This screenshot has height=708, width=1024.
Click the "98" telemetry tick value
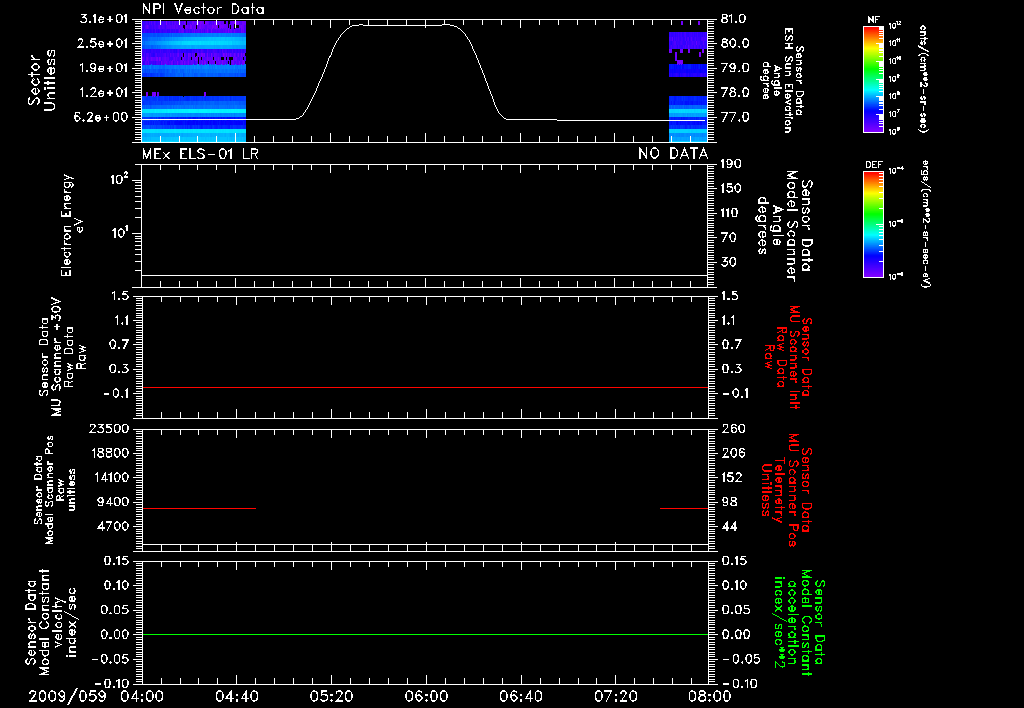coord(729,502)
